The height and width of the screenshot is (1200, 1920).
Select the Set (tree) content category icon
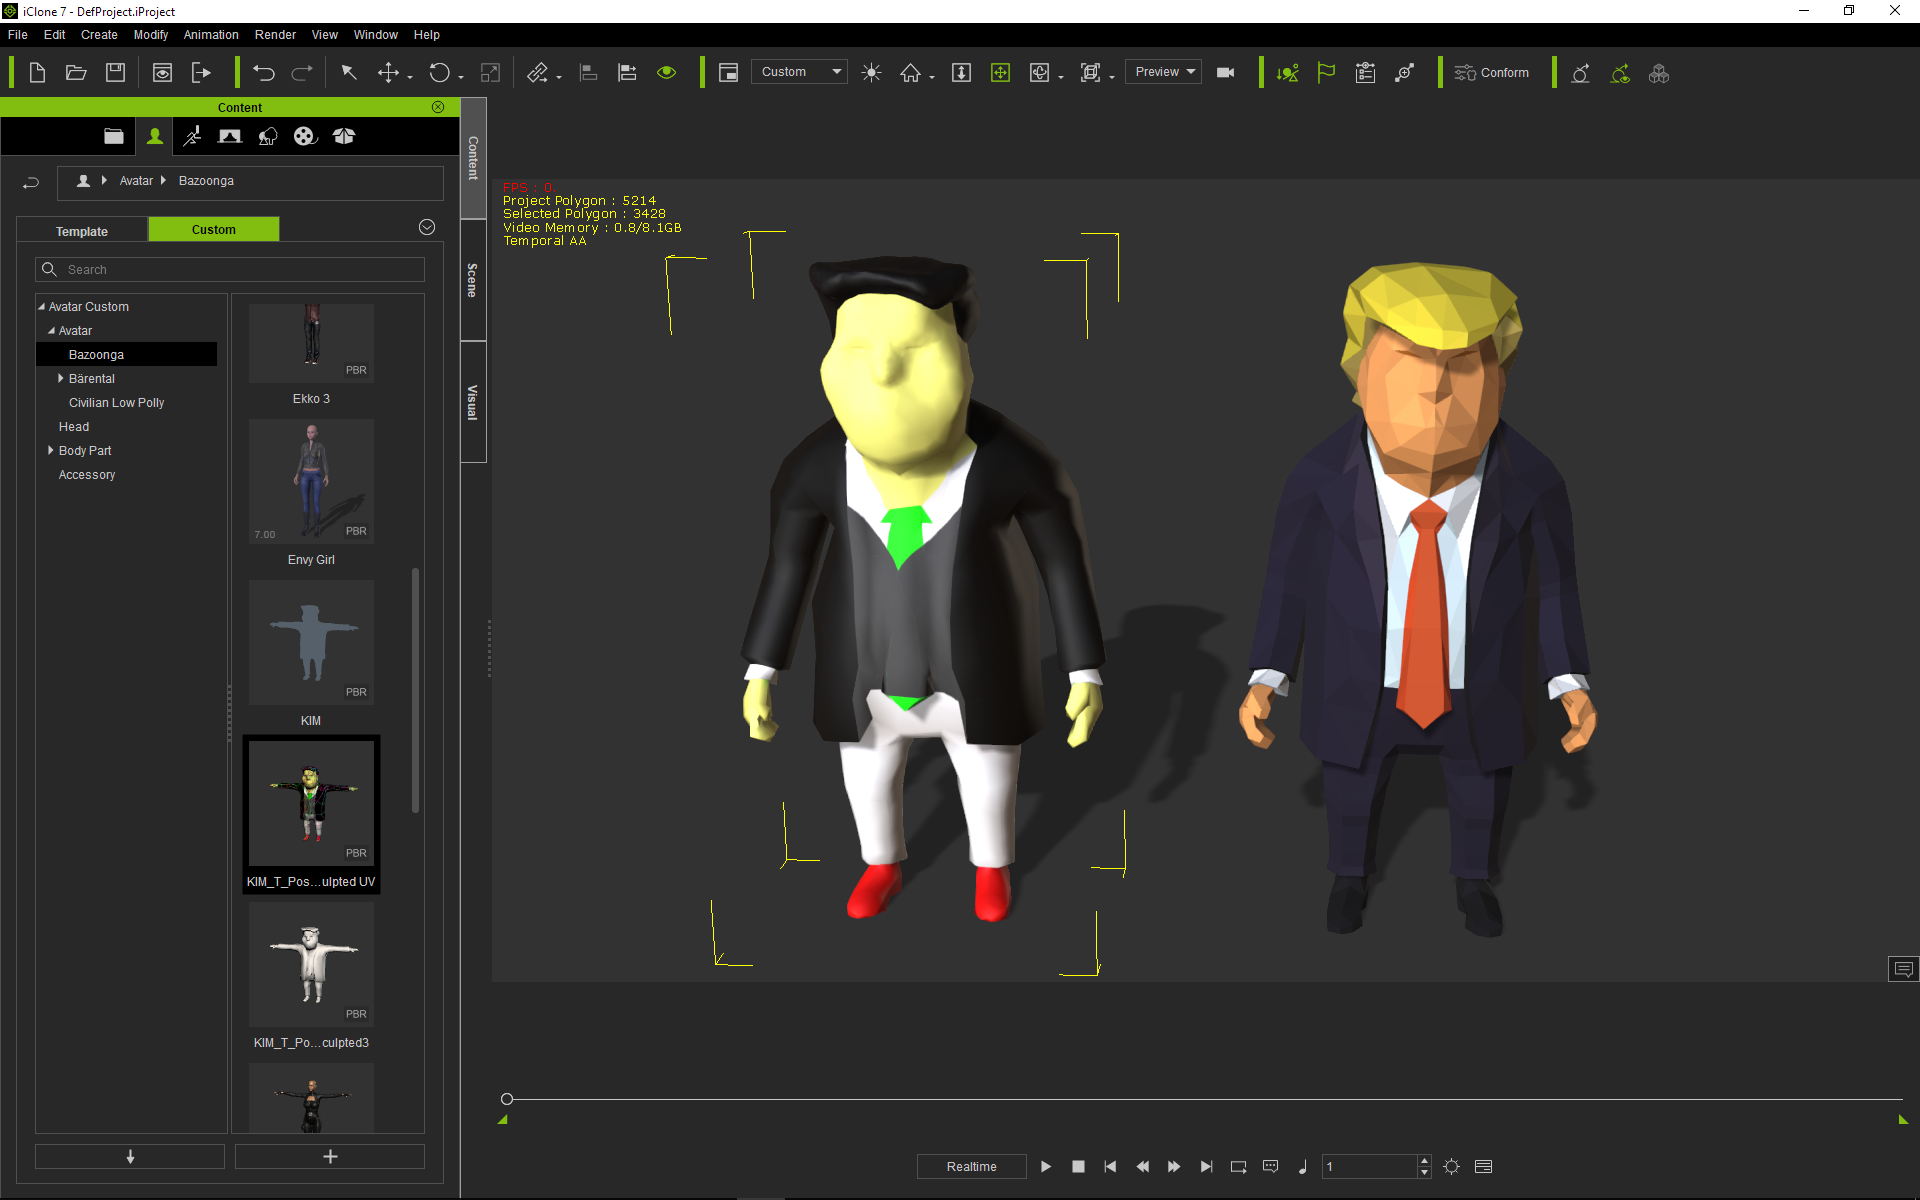pyautogui.click(x=268, y=136)
